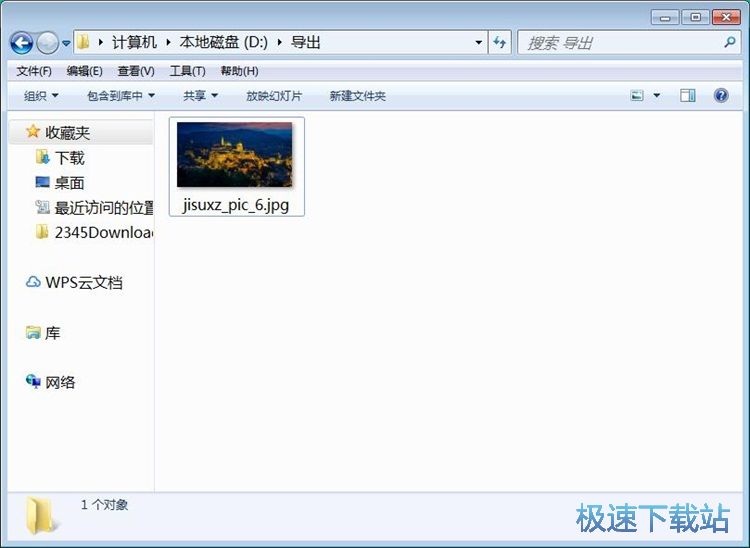This screenshot has height=548, width=750.
Task: Select WPS云文档 in the navigation pane
Action: tap(84, 283)
